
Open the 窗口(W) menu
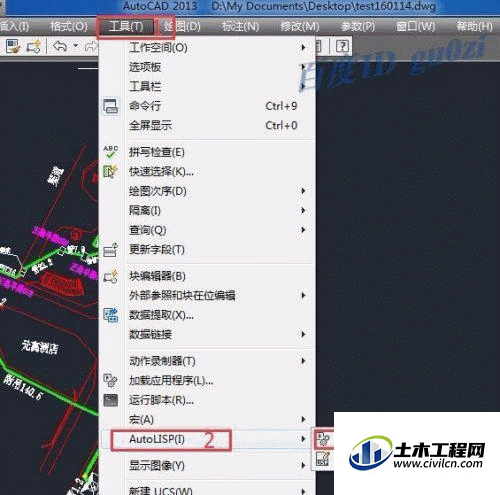pyautogui.click(x=416, y=26)
